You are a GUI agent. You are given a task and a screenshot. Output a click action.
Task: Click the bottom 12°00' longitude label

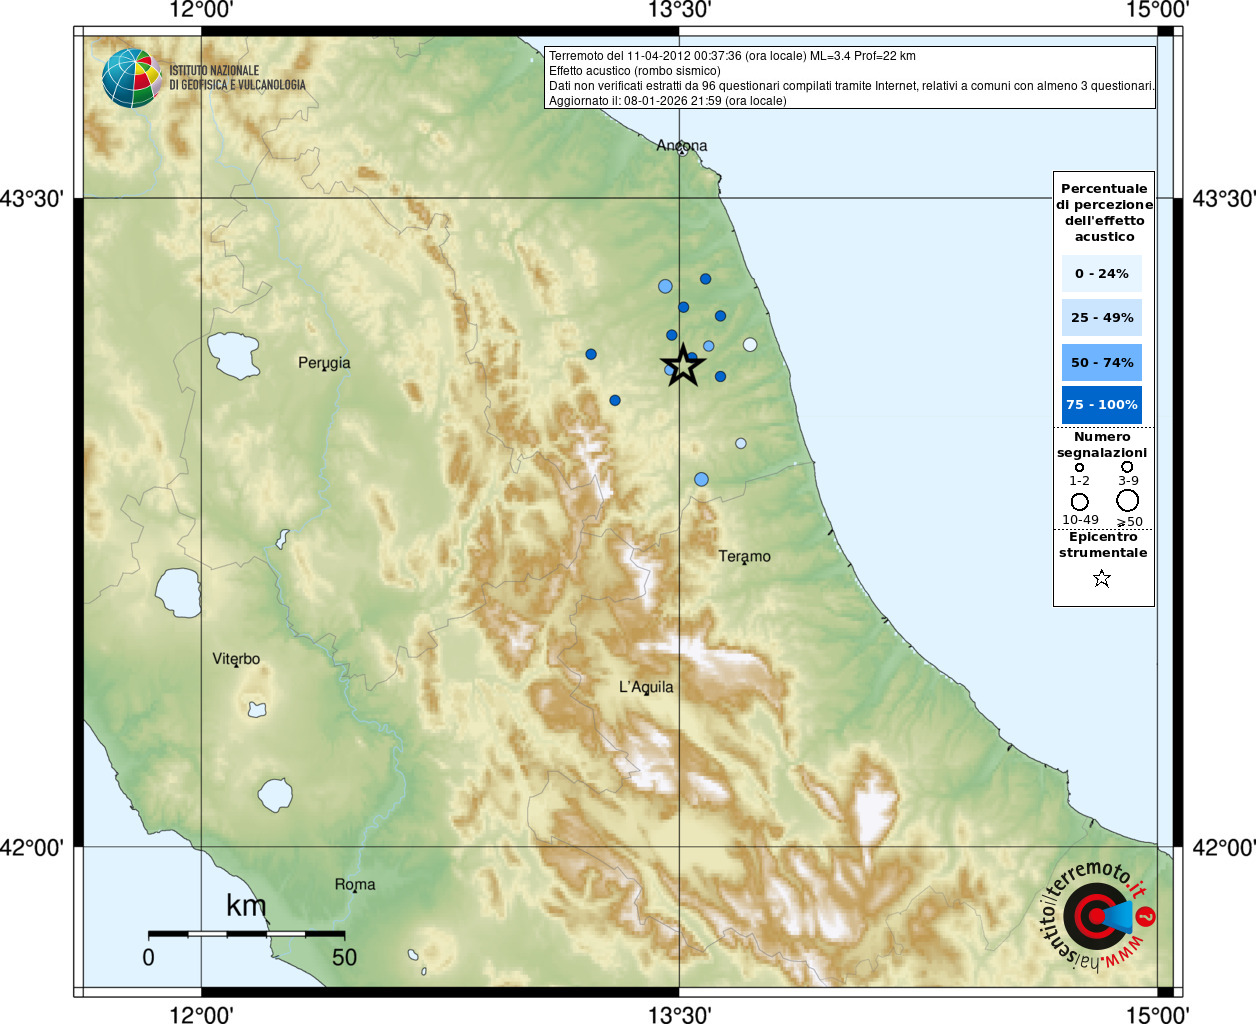click(x=202, y=1014)
